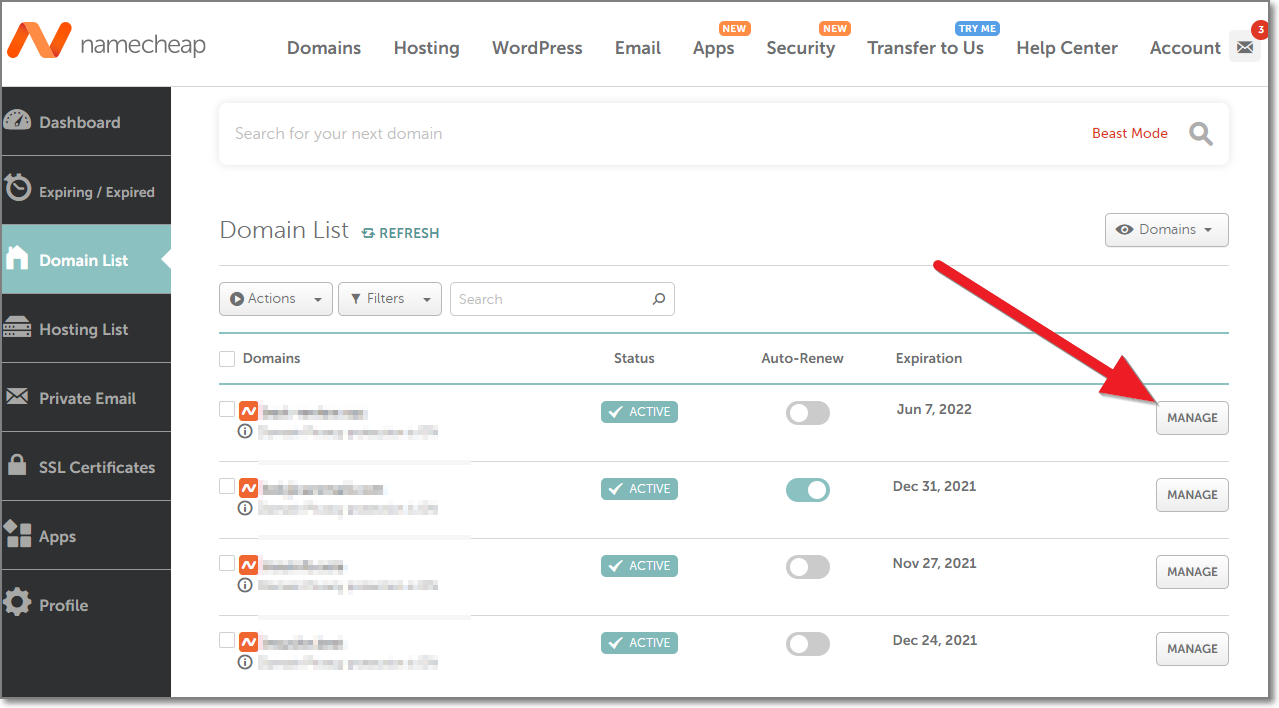
Task: Click info icon of Dec 31, 2021 domain
Action: [245, 508]
